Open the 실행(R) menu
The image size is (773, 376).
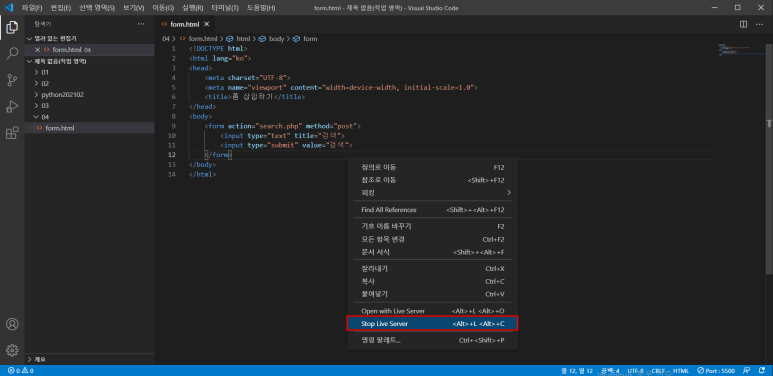click(x=193, y=8)
